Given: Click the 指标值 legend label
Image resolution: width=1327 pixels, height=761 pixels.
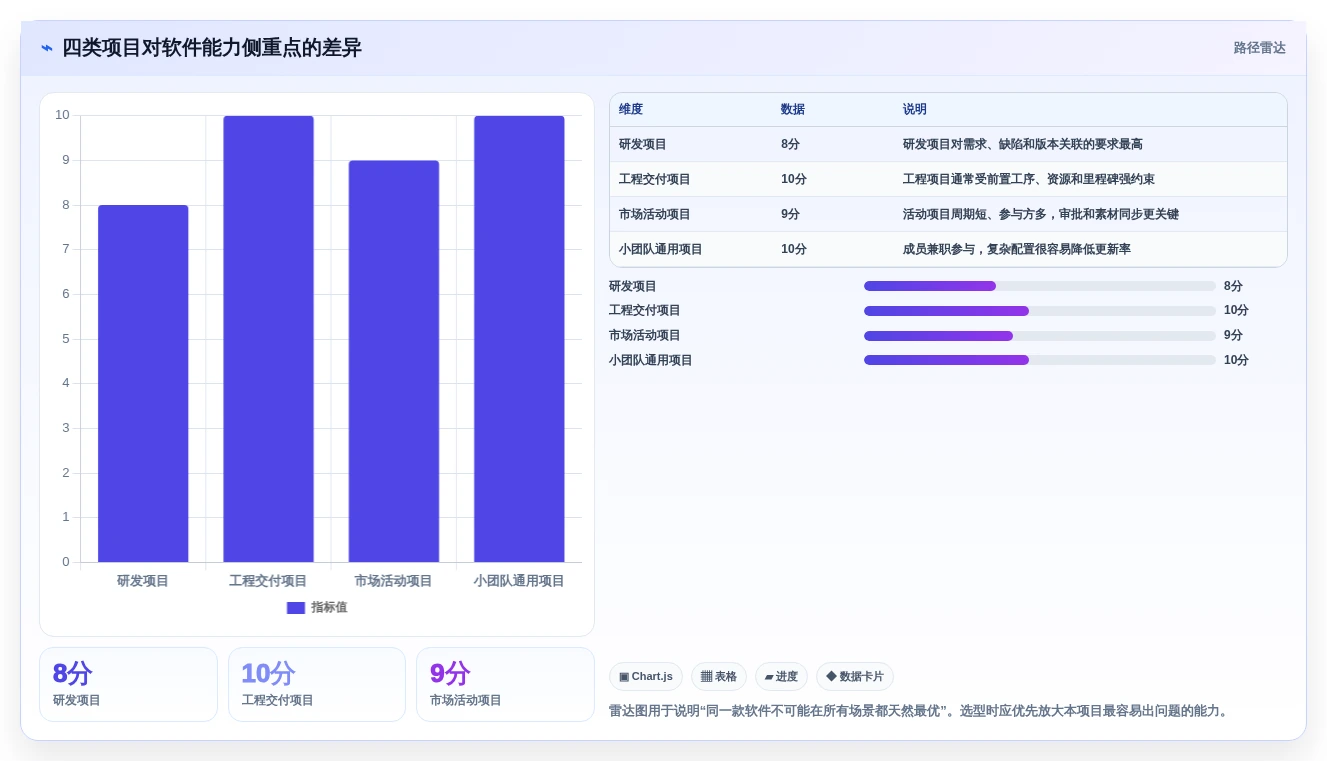Looking at the screenshot, I should (329, 607).
